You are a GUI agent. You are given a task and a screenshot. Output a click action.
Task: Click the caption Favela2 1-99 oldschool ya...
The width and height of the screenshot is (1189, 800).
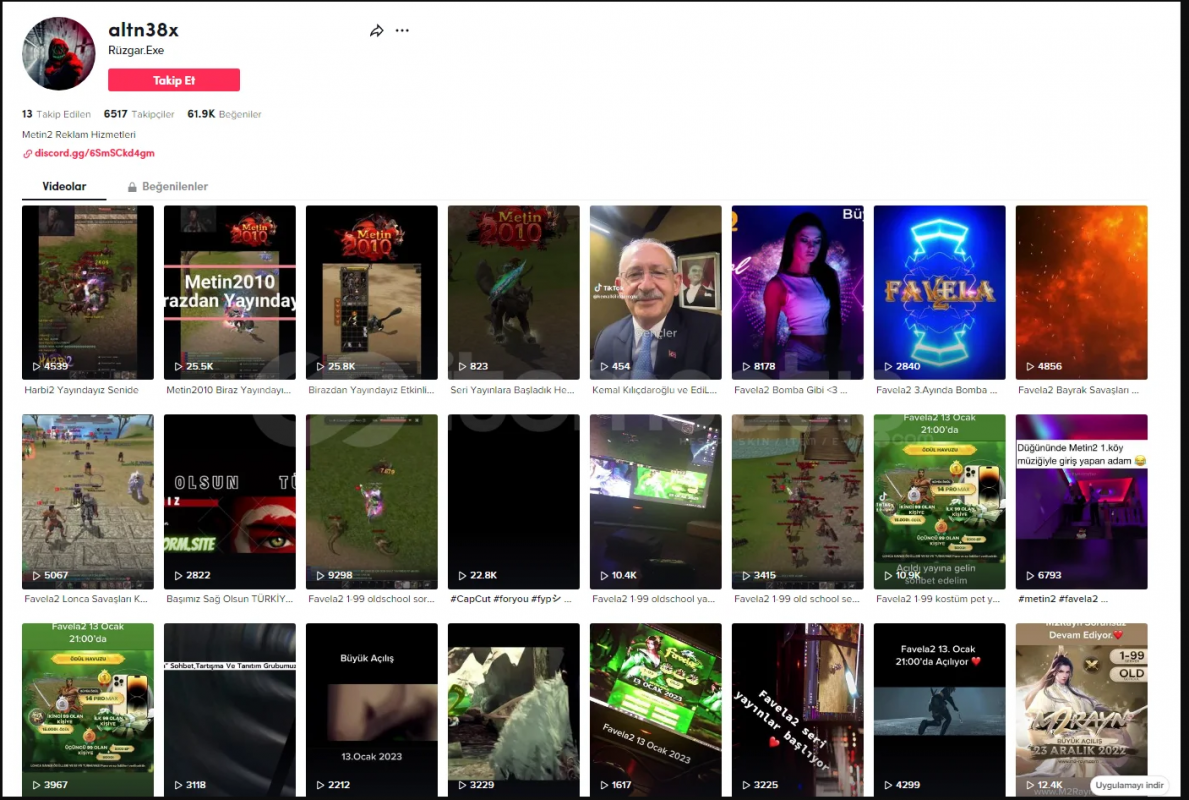click(654, 598)
